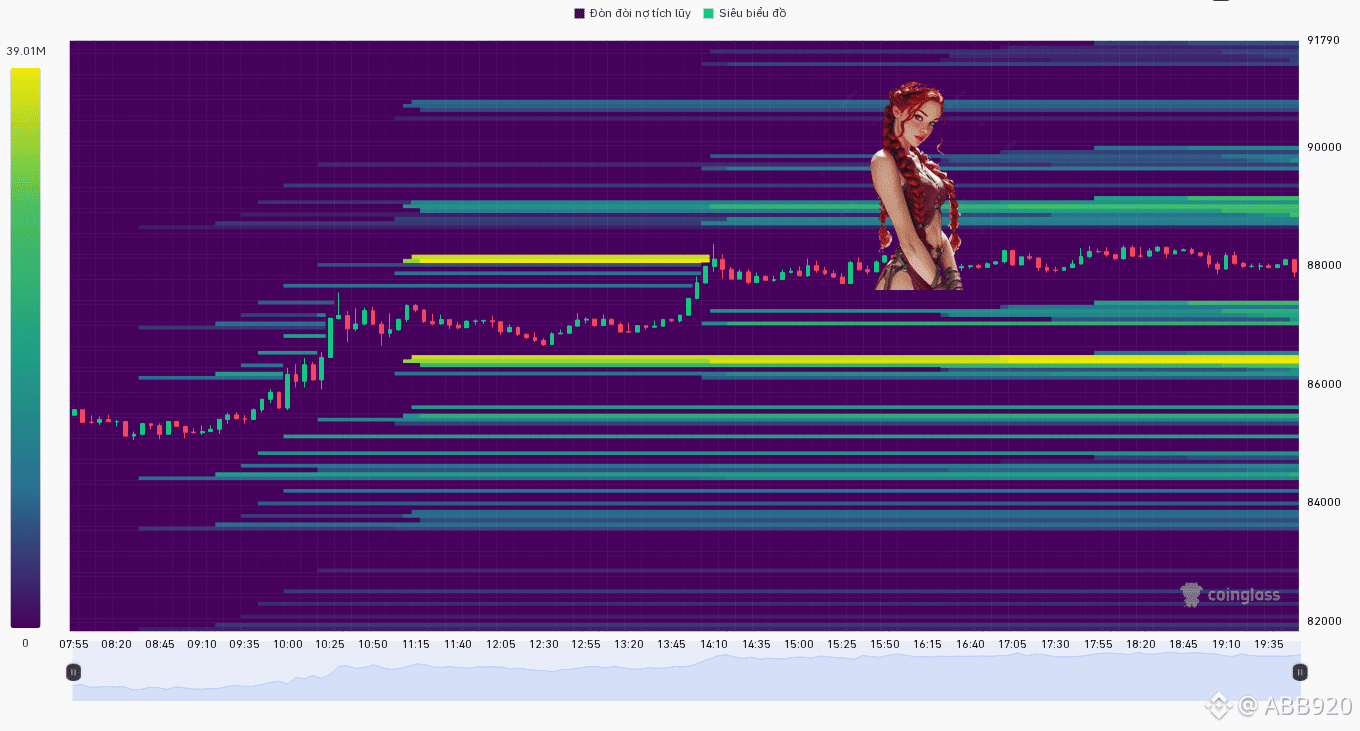1360x731 pixels.
Task: Click the 88000 price axis label
Action: (x=1323, y=266)
